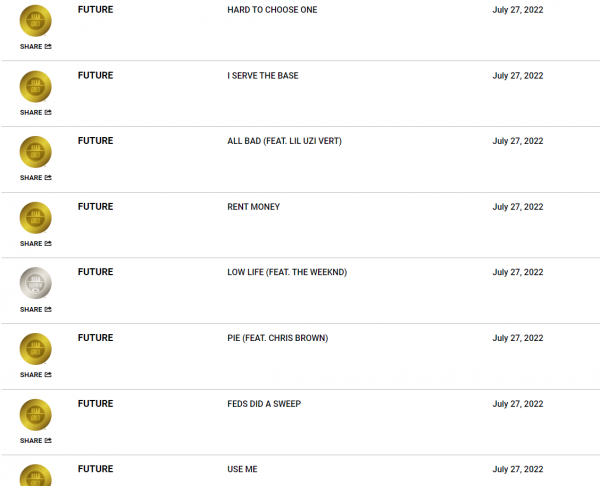Screen dimensions: 600x486
Task: Share the Pie certification
Action: tap(36, 375)
